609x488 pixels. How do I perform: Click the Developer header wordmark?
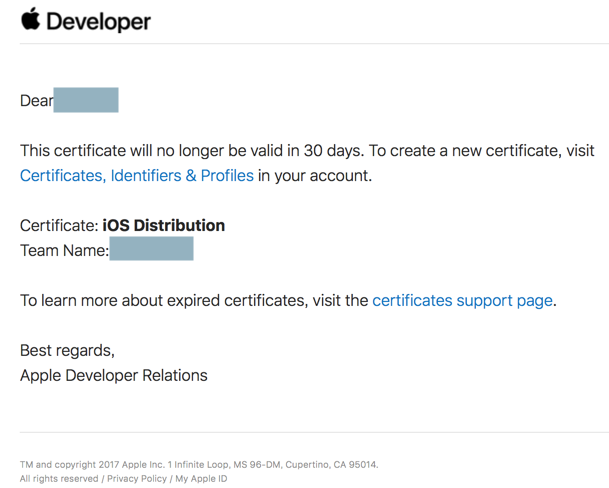pos(98,21)
